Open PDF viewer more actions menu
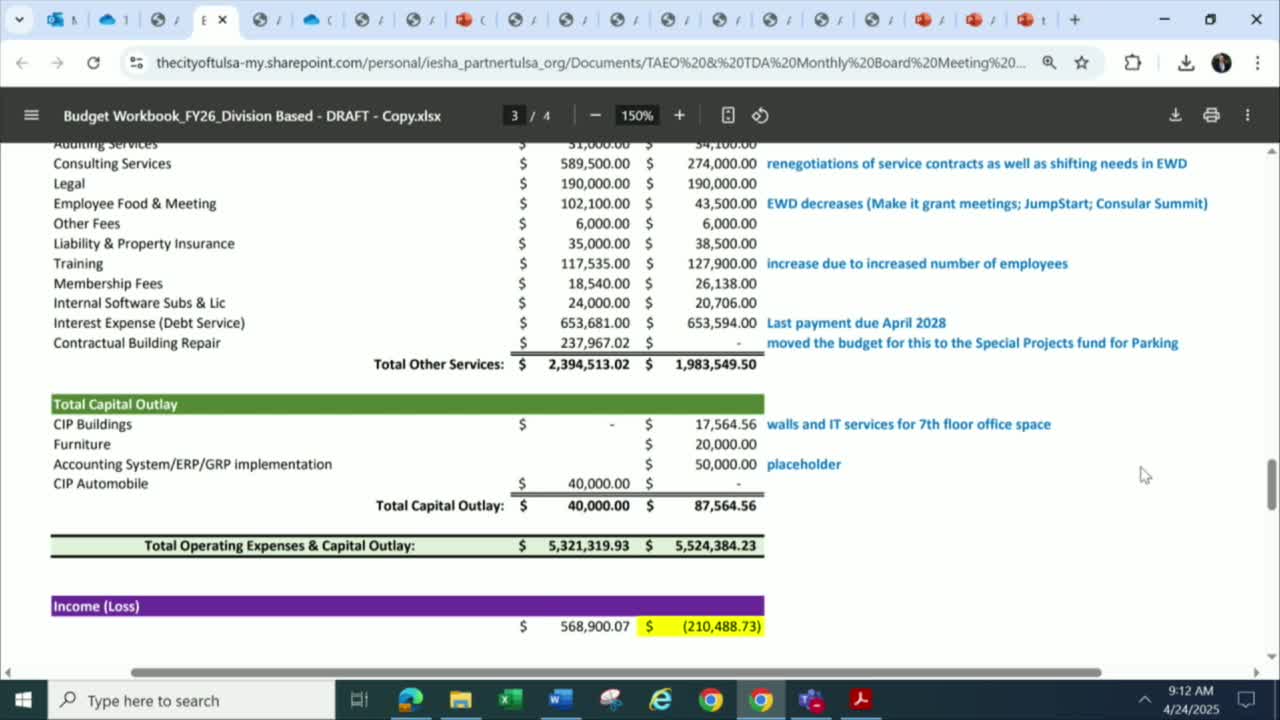 click(1247, 115)
